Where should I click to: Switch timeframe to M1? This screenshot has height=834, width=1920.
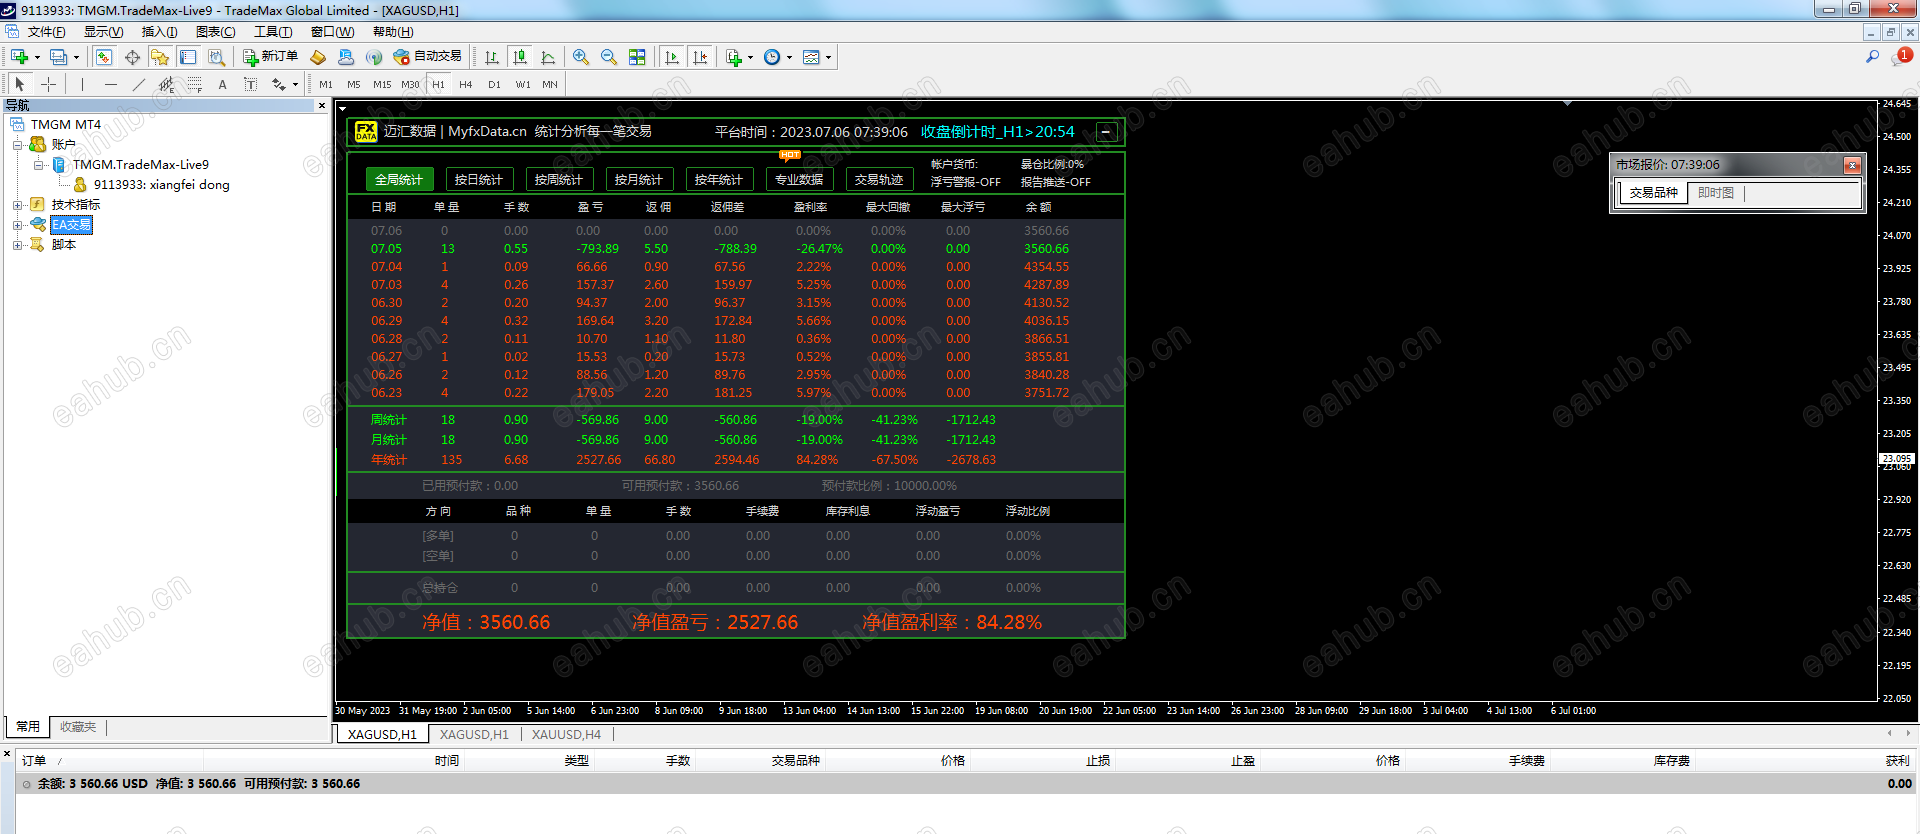tap(326, 85)
